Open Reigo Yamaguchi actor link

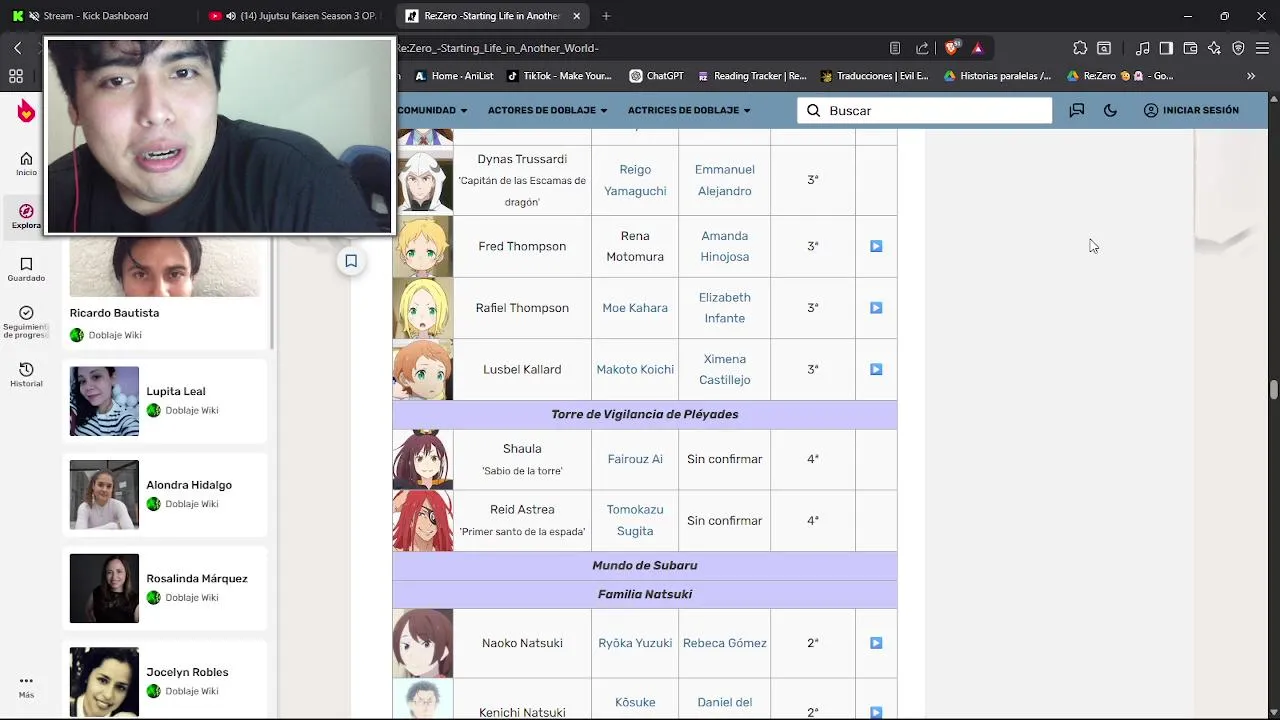(635, 180)
